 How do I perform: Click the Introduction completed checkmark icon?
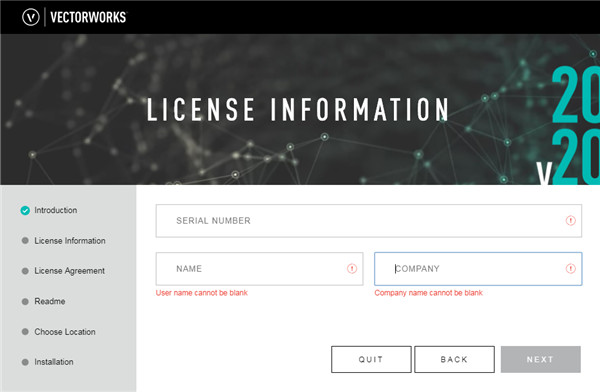[25, 211]
